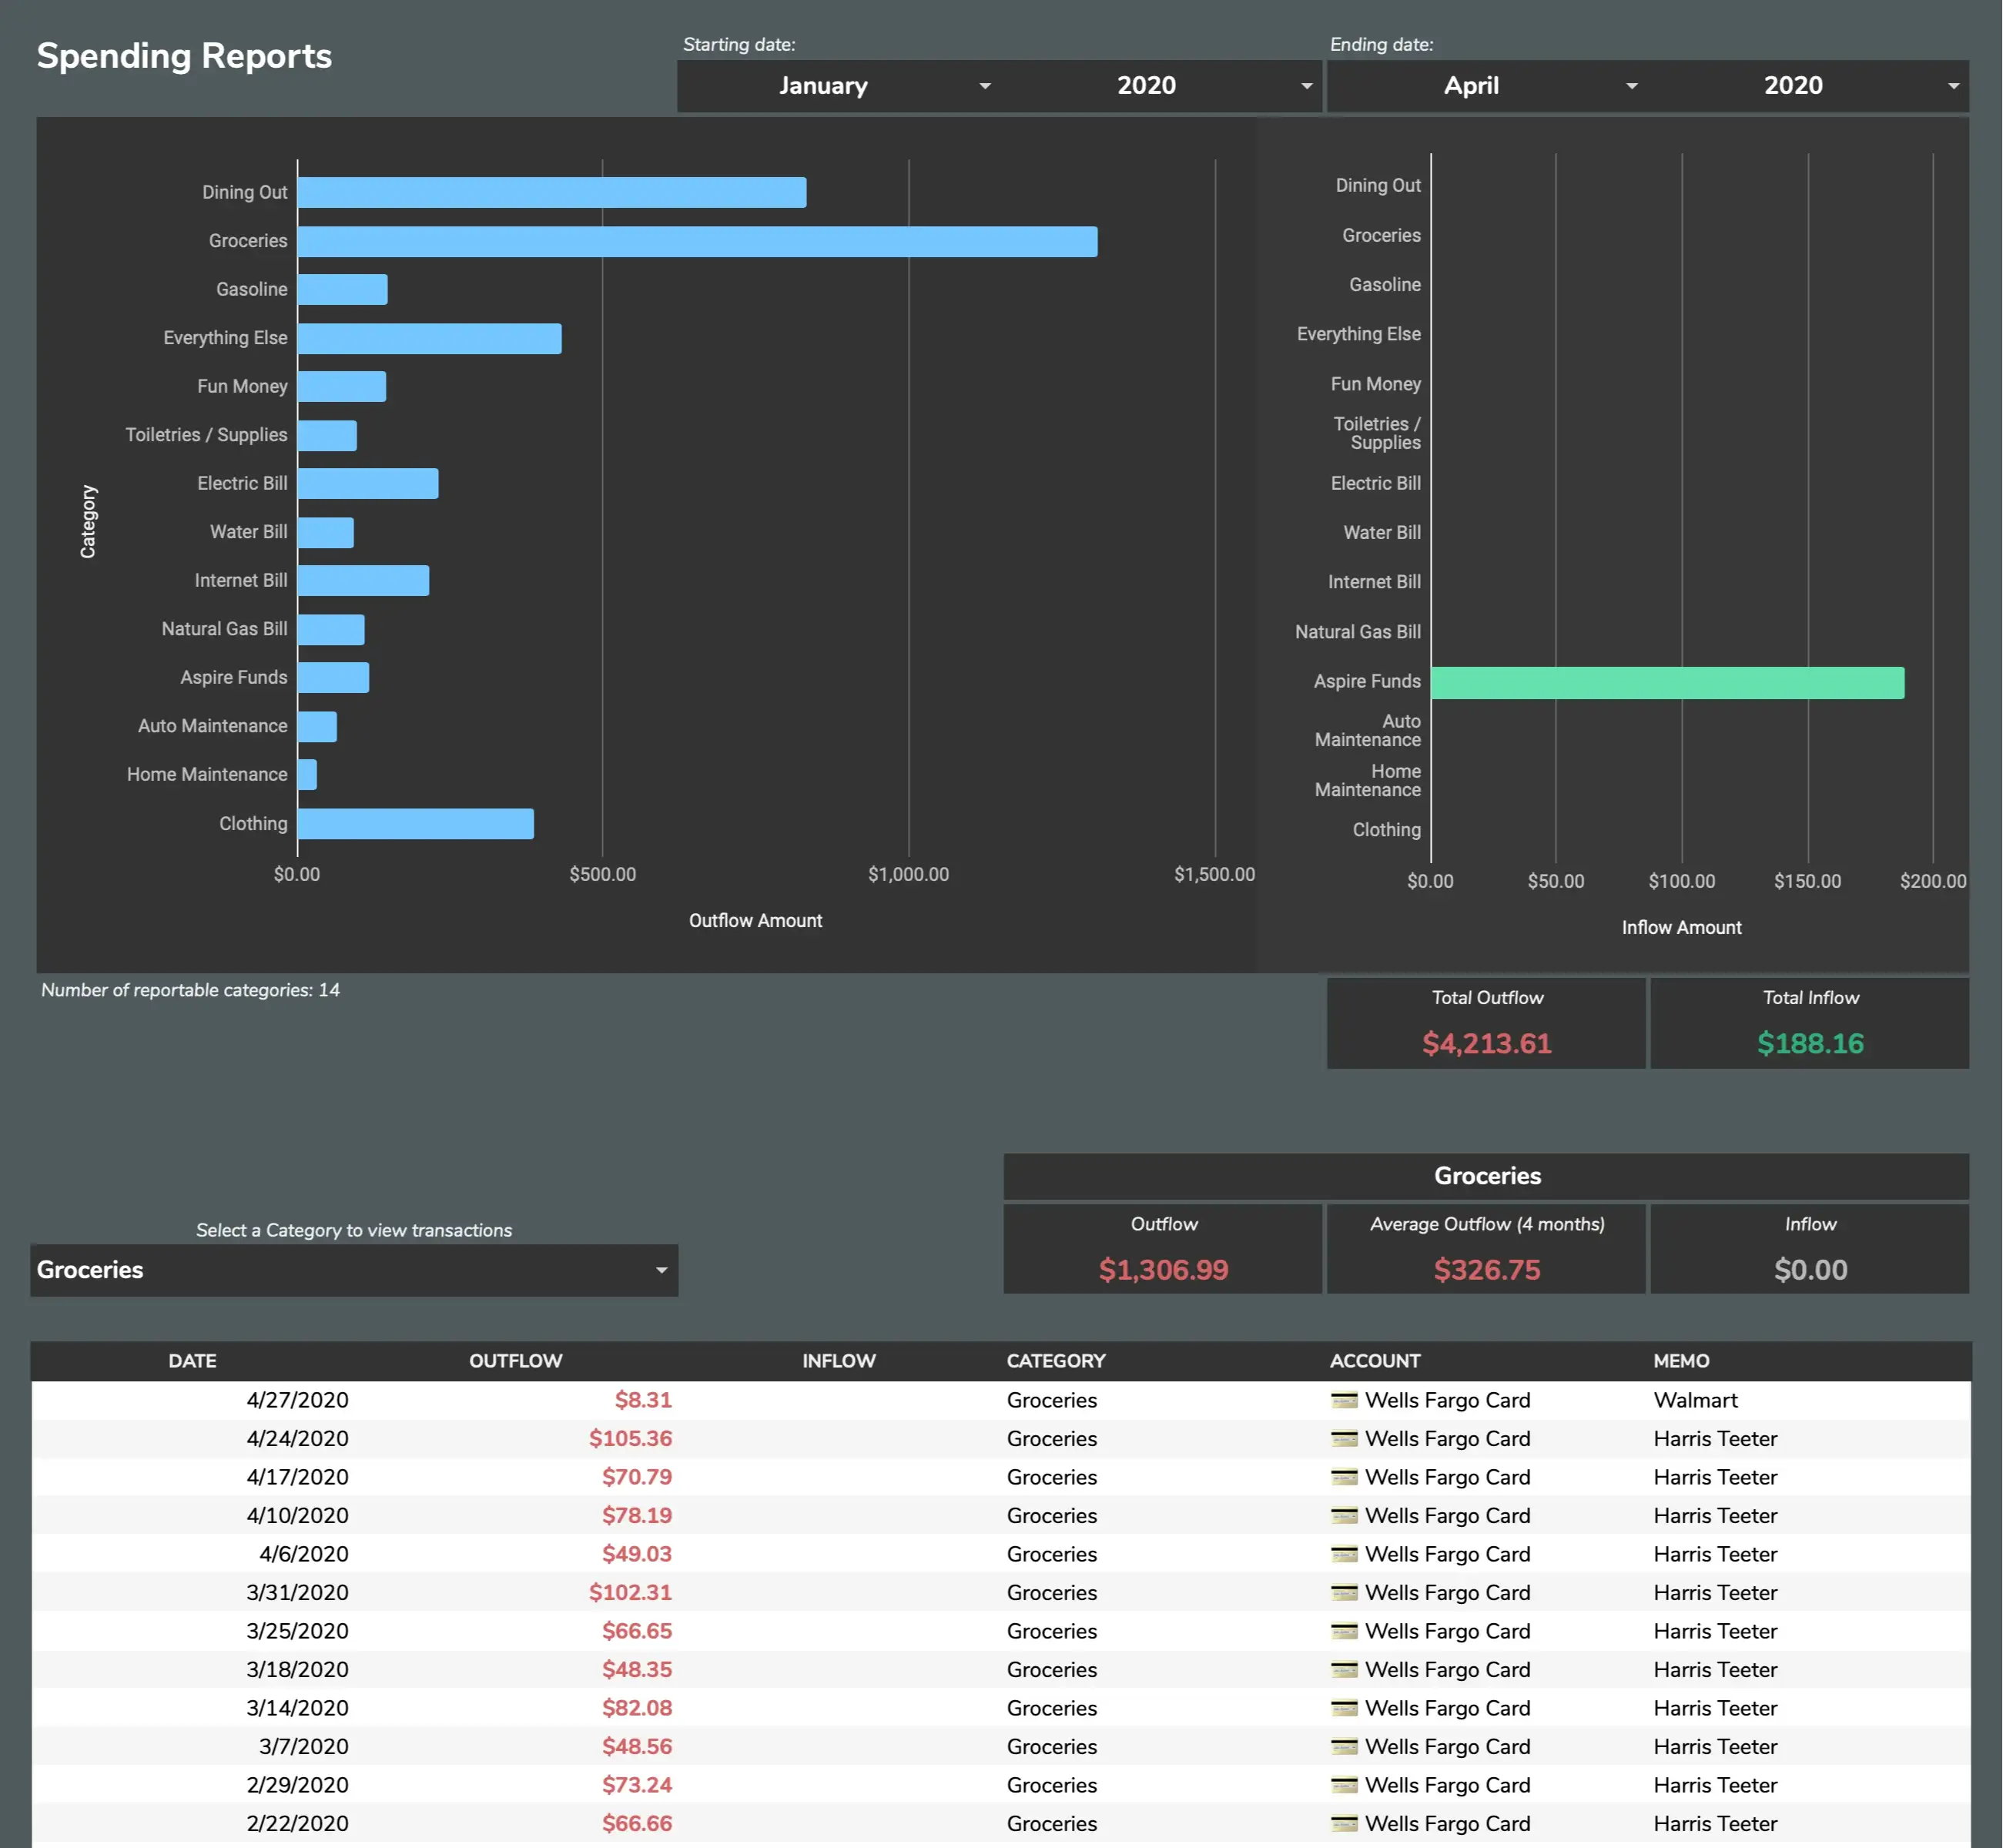Screen dimensions: 2003x1848
Task: Click the card icon in the 4/10/2020 row
Action: coord(1344,1515)
